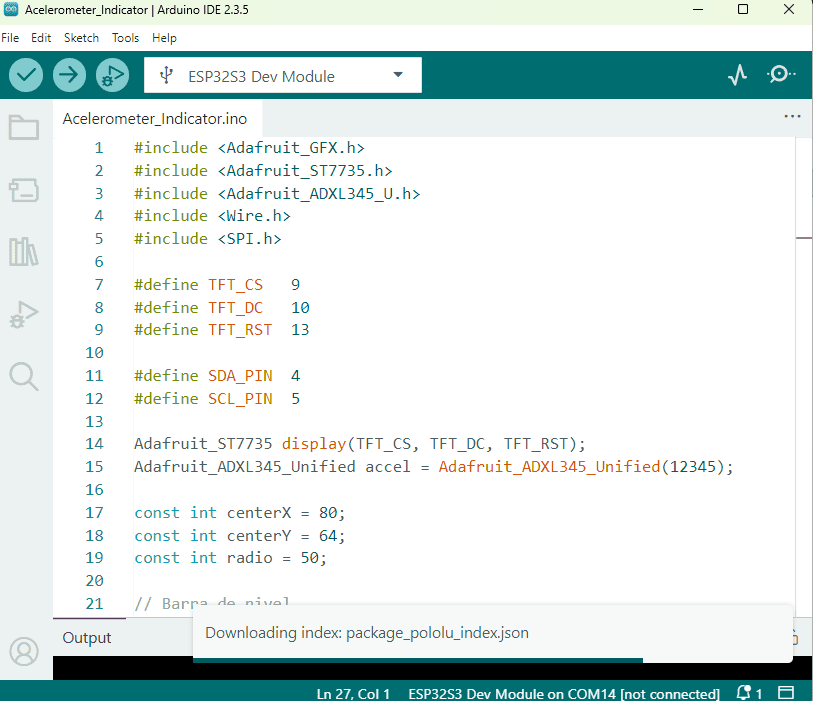Minimize the Arduino IDE window

point(698,9)
